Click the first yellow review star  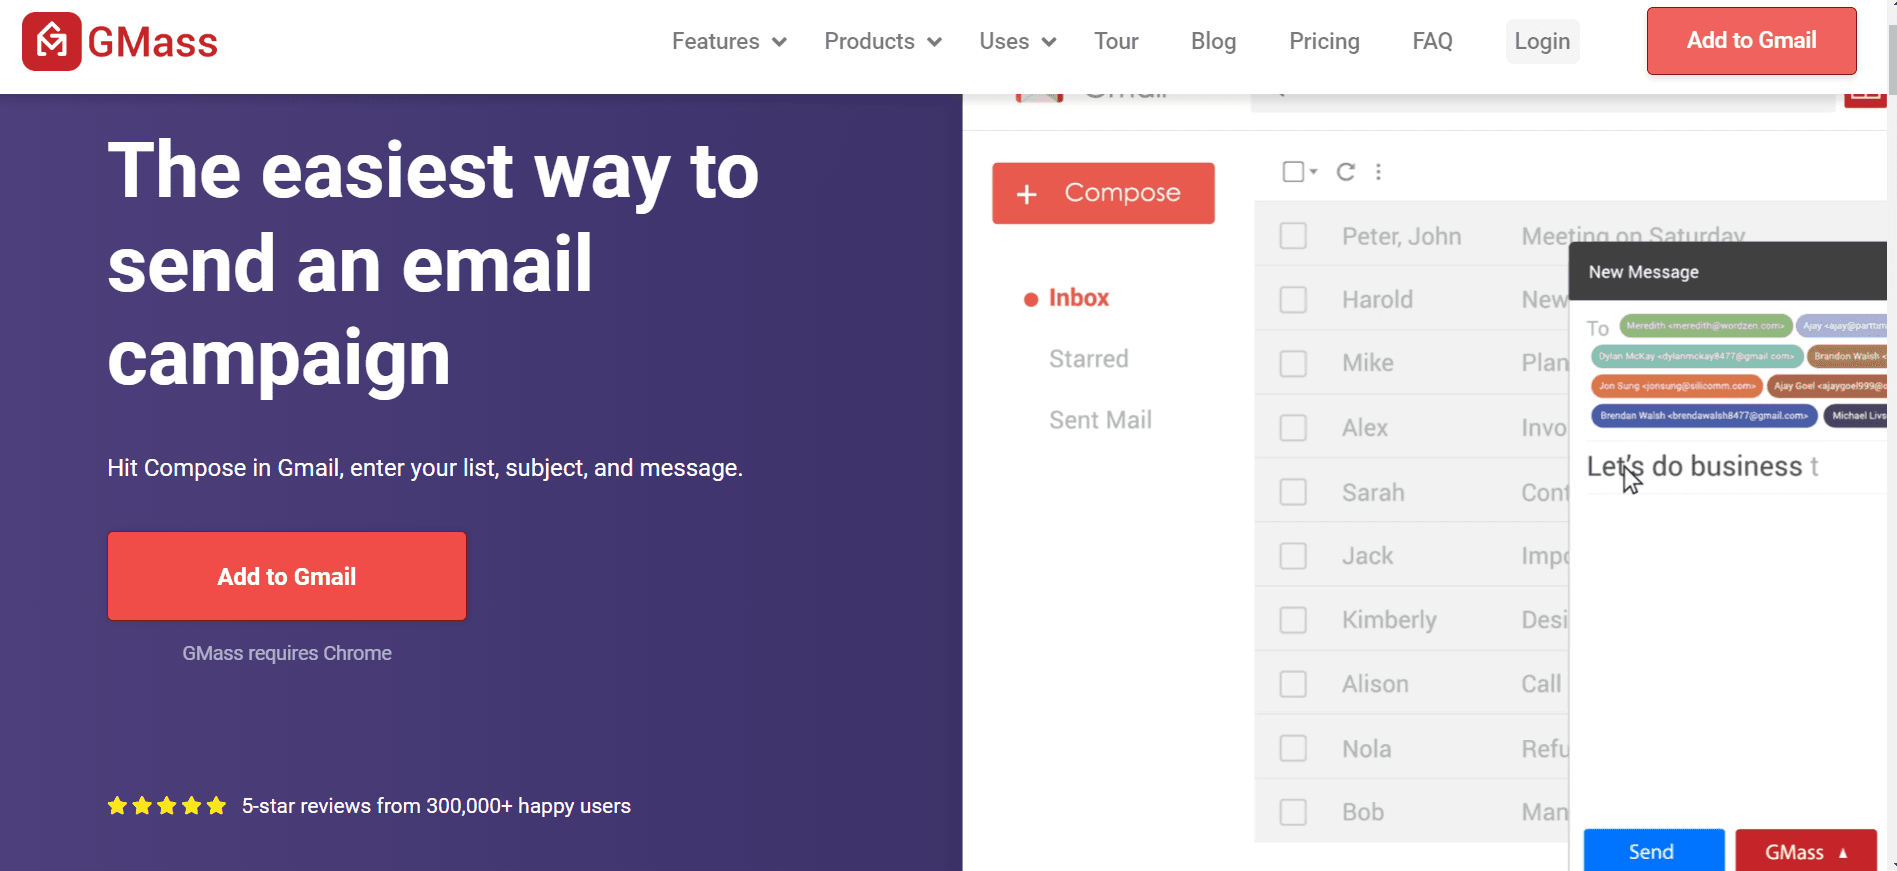[x=117, y=806]
